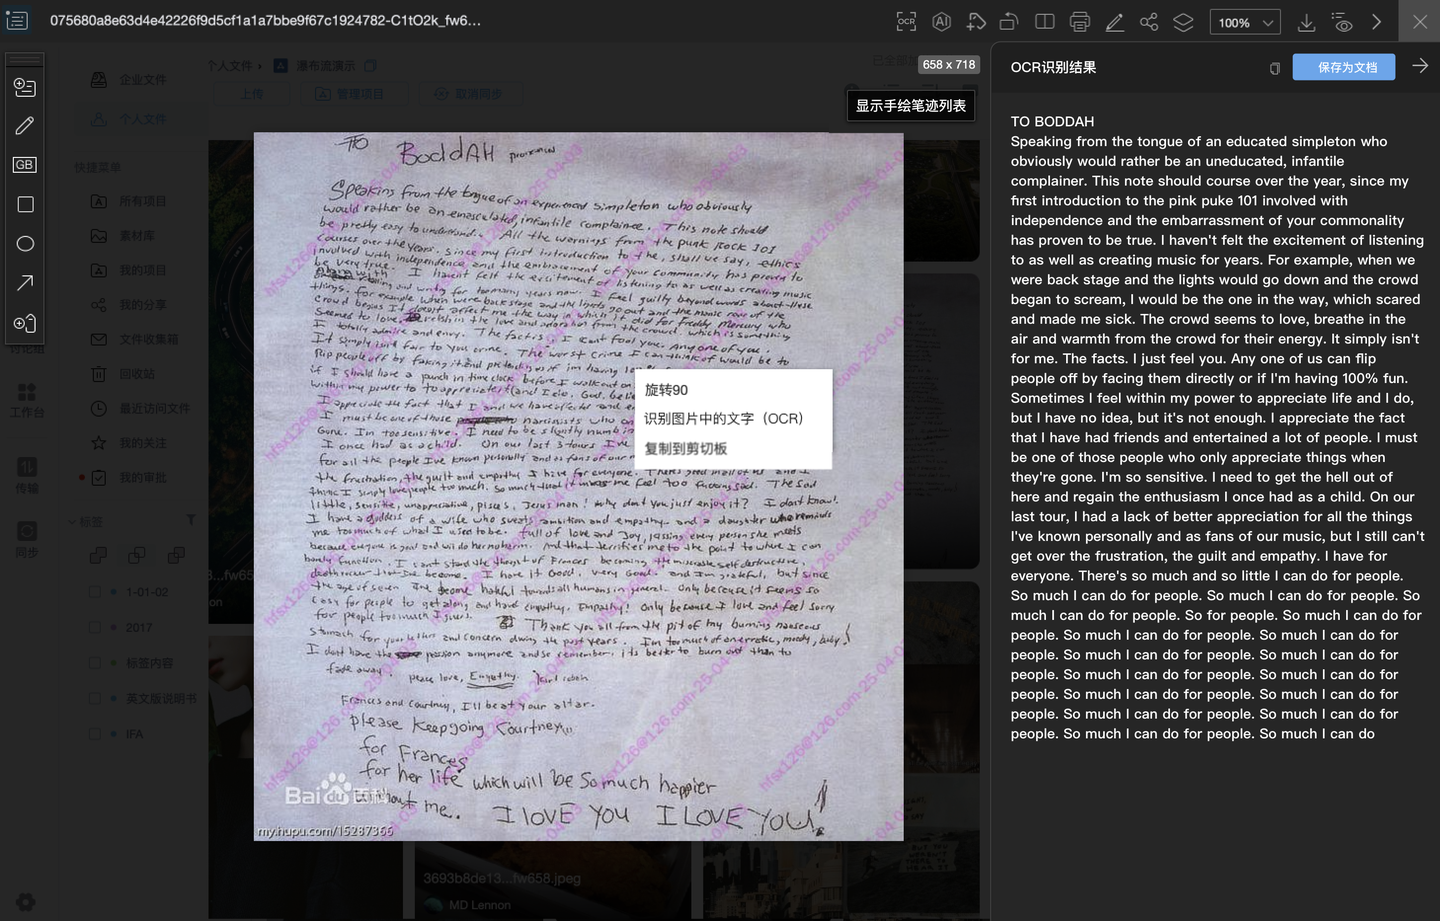The width and height of the screenshot is (1440, 921).
Task: Toggle the annotation list visibility eye icon
Action: 1342,22
